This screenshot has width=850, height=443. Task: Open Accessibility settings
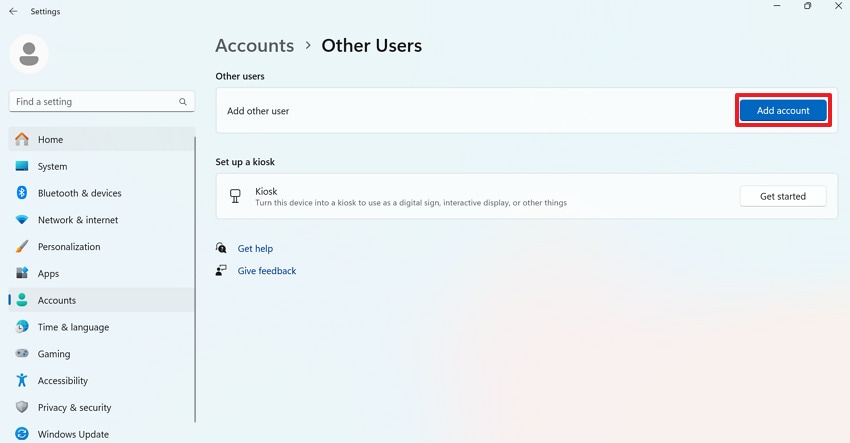(x=101, y=380)
